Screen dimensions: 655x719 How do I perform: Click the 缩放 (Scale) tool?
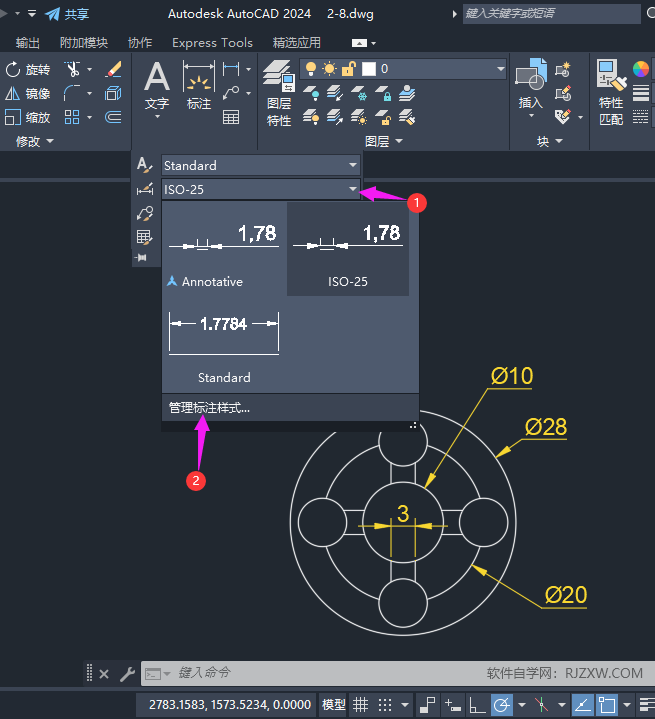click(x=28, y=117)
